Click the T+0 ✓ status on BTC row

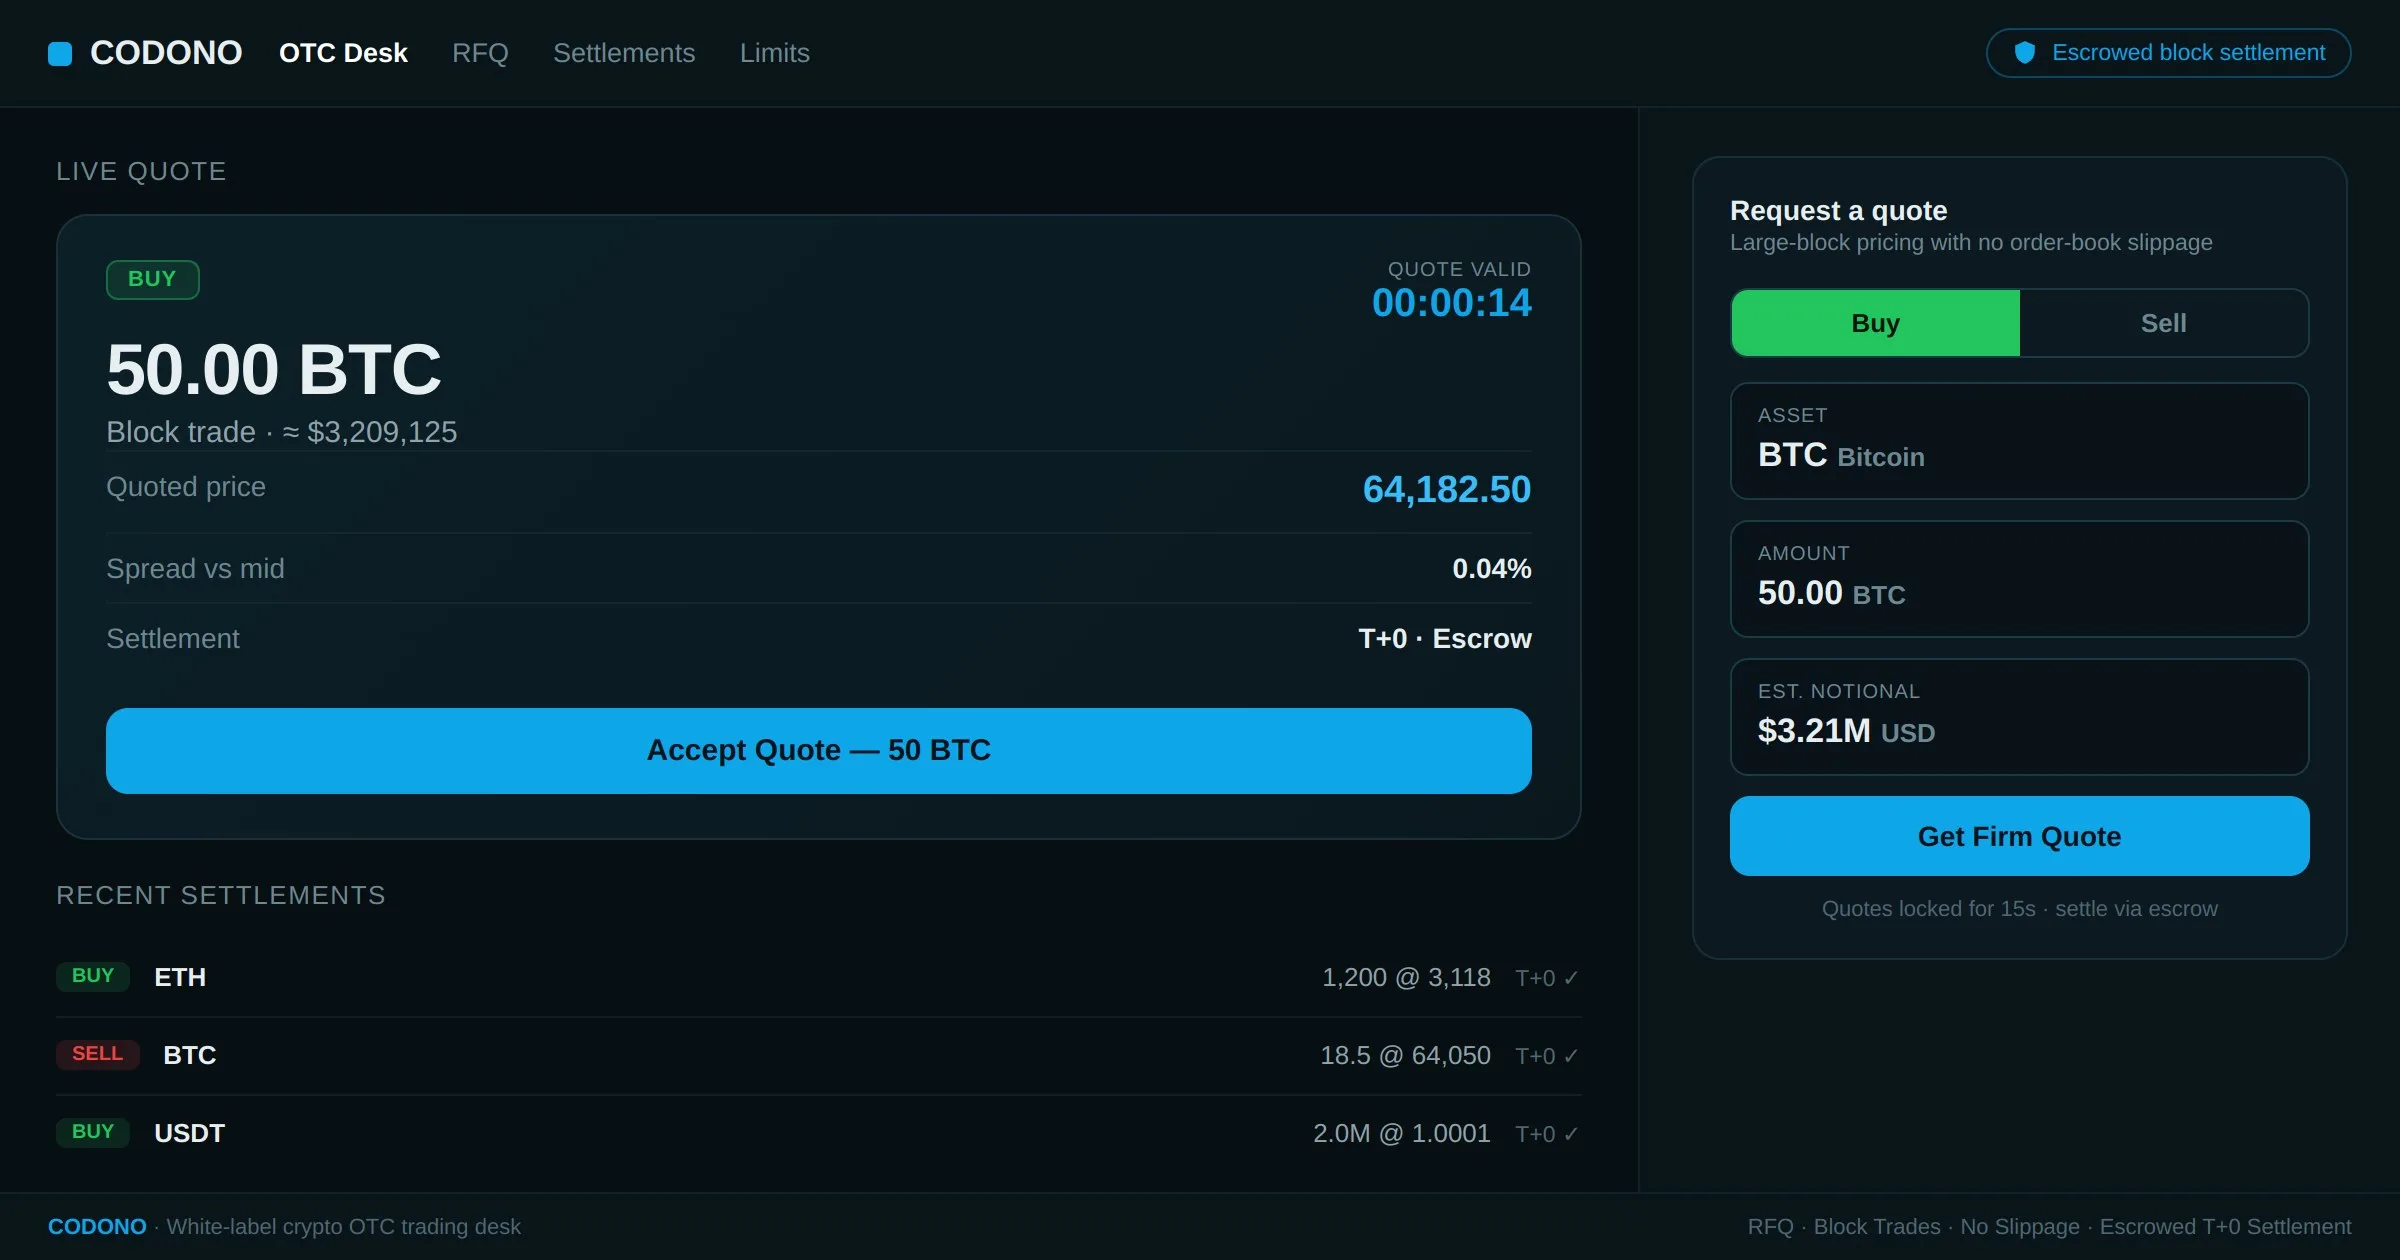[x=1547, y=1056]
